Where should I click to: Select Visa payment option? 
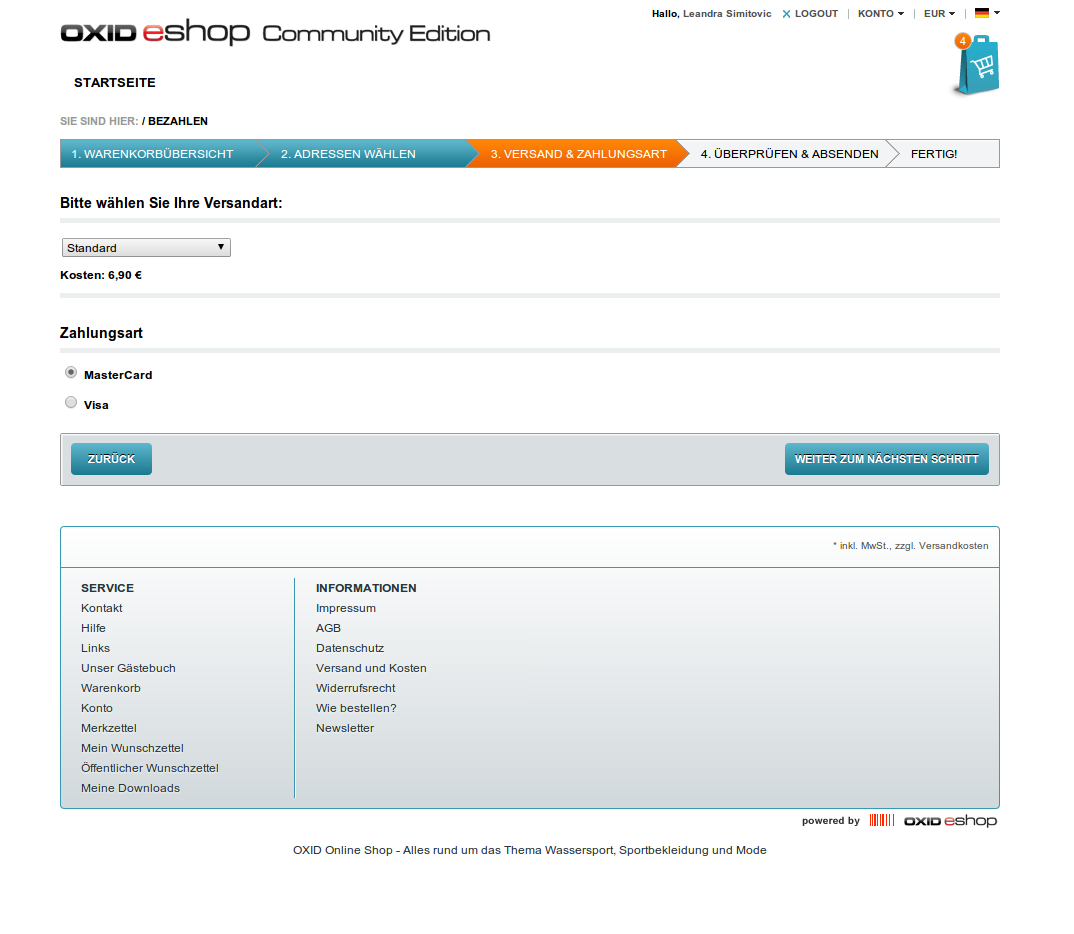click(x=71, y=403)
